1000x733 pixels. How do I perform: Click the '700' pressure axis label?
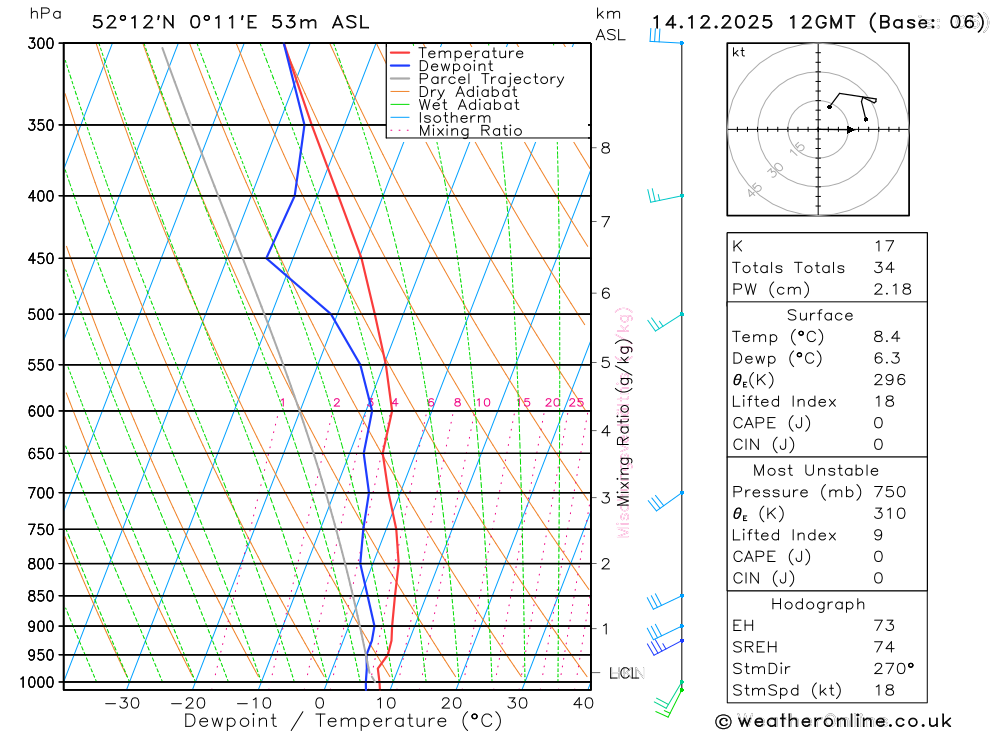point(41,493)
